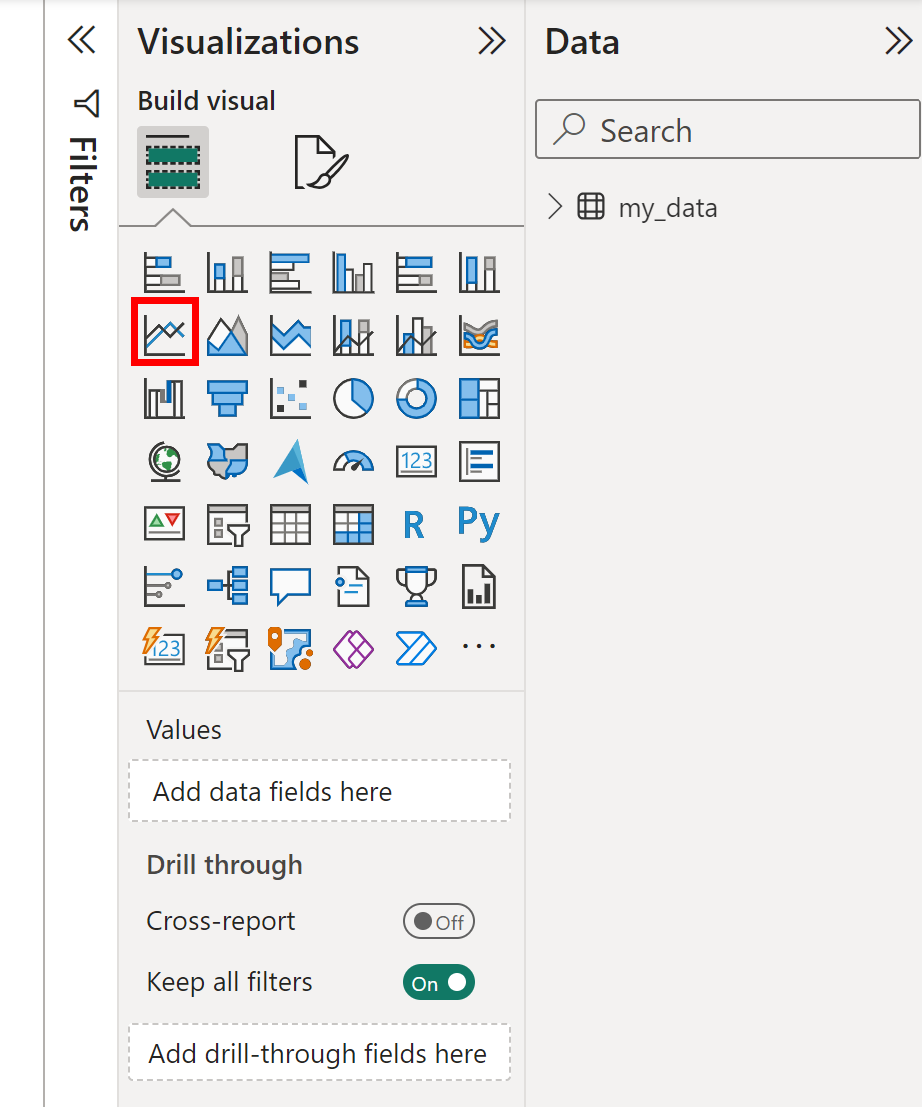Select the Python visual
The height and width of the screenshot is (1107, 922).
tap(478, 524)
